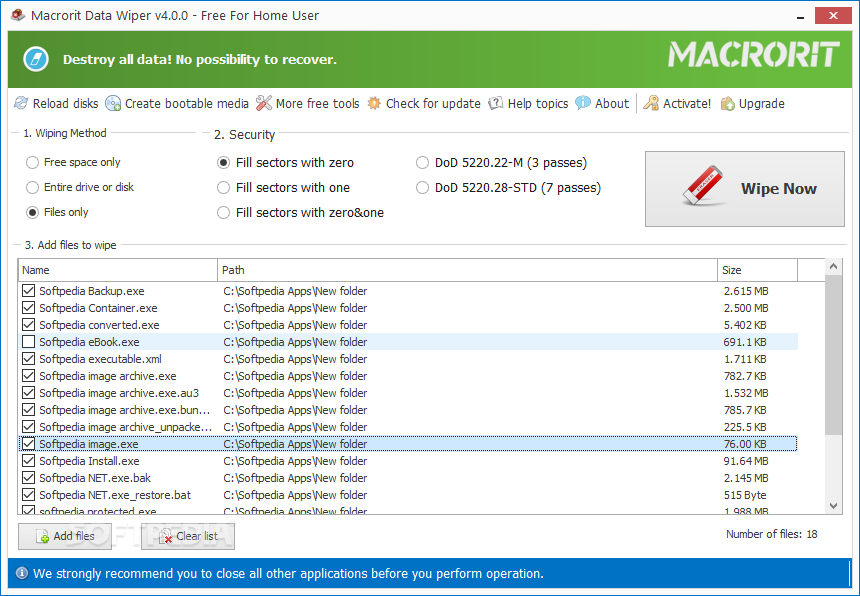This screenshot has height=596, width=860.
Task: Check Softpedia eBook.exe
Action: 29,342
